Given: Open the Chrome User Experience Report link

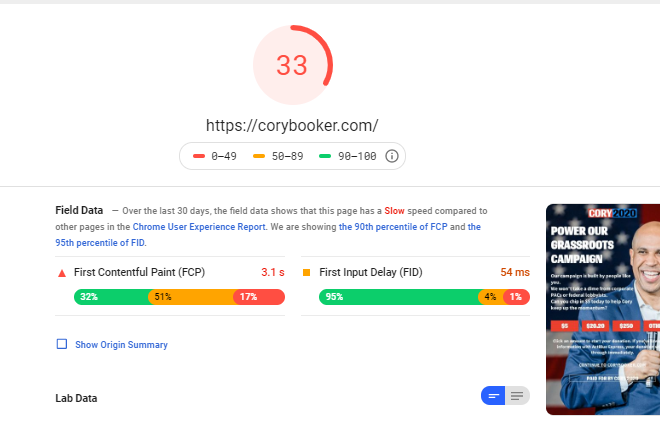Looking at the screenshot, I should coord(199,227).
